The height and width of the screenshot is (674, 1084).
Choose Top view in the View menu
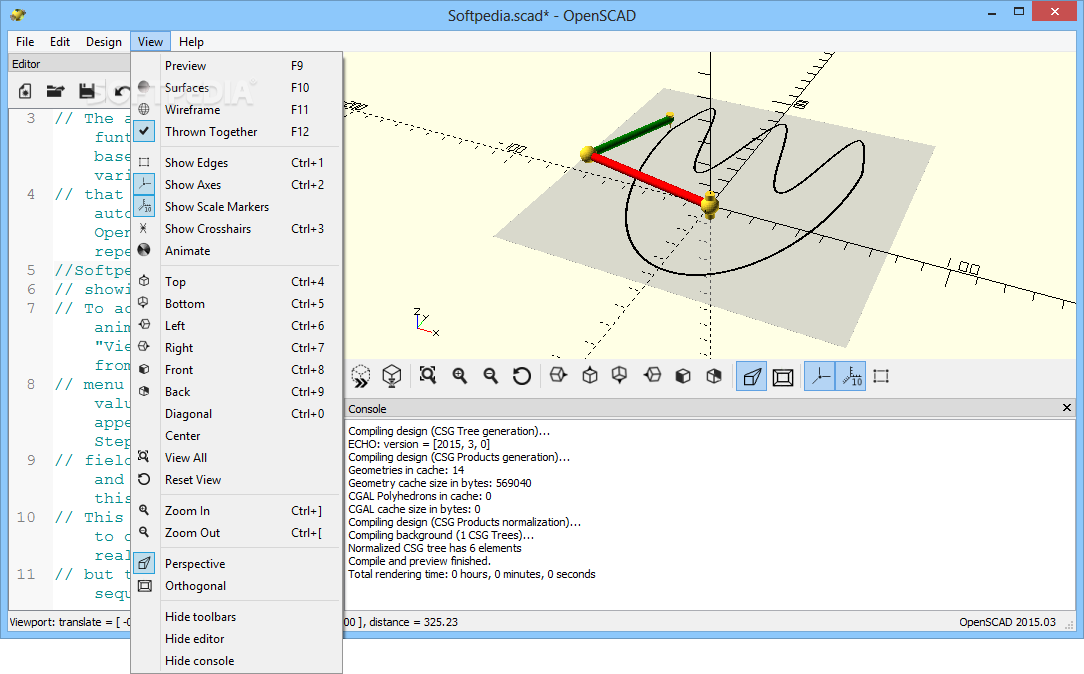tap(236, 281)
